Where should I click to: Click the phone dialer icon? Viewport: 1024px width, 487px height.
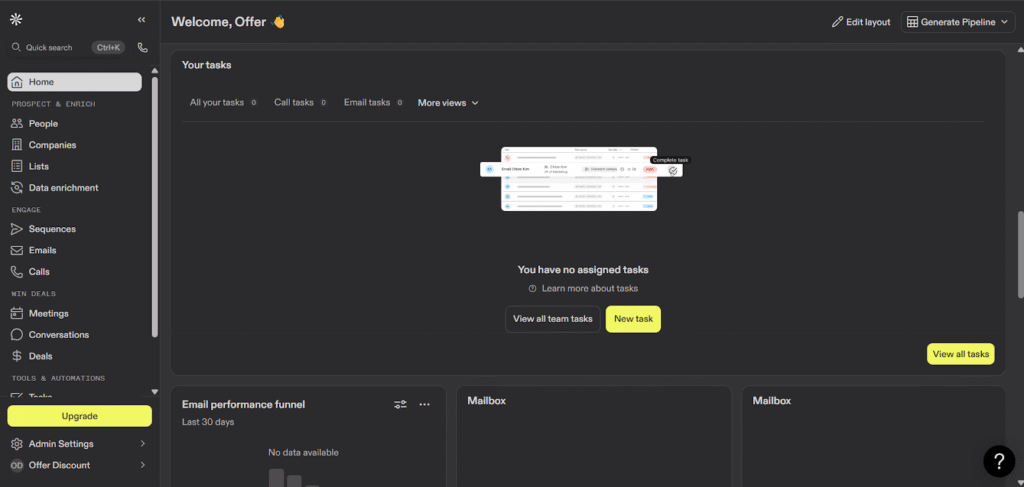click(x=142, y=47)
